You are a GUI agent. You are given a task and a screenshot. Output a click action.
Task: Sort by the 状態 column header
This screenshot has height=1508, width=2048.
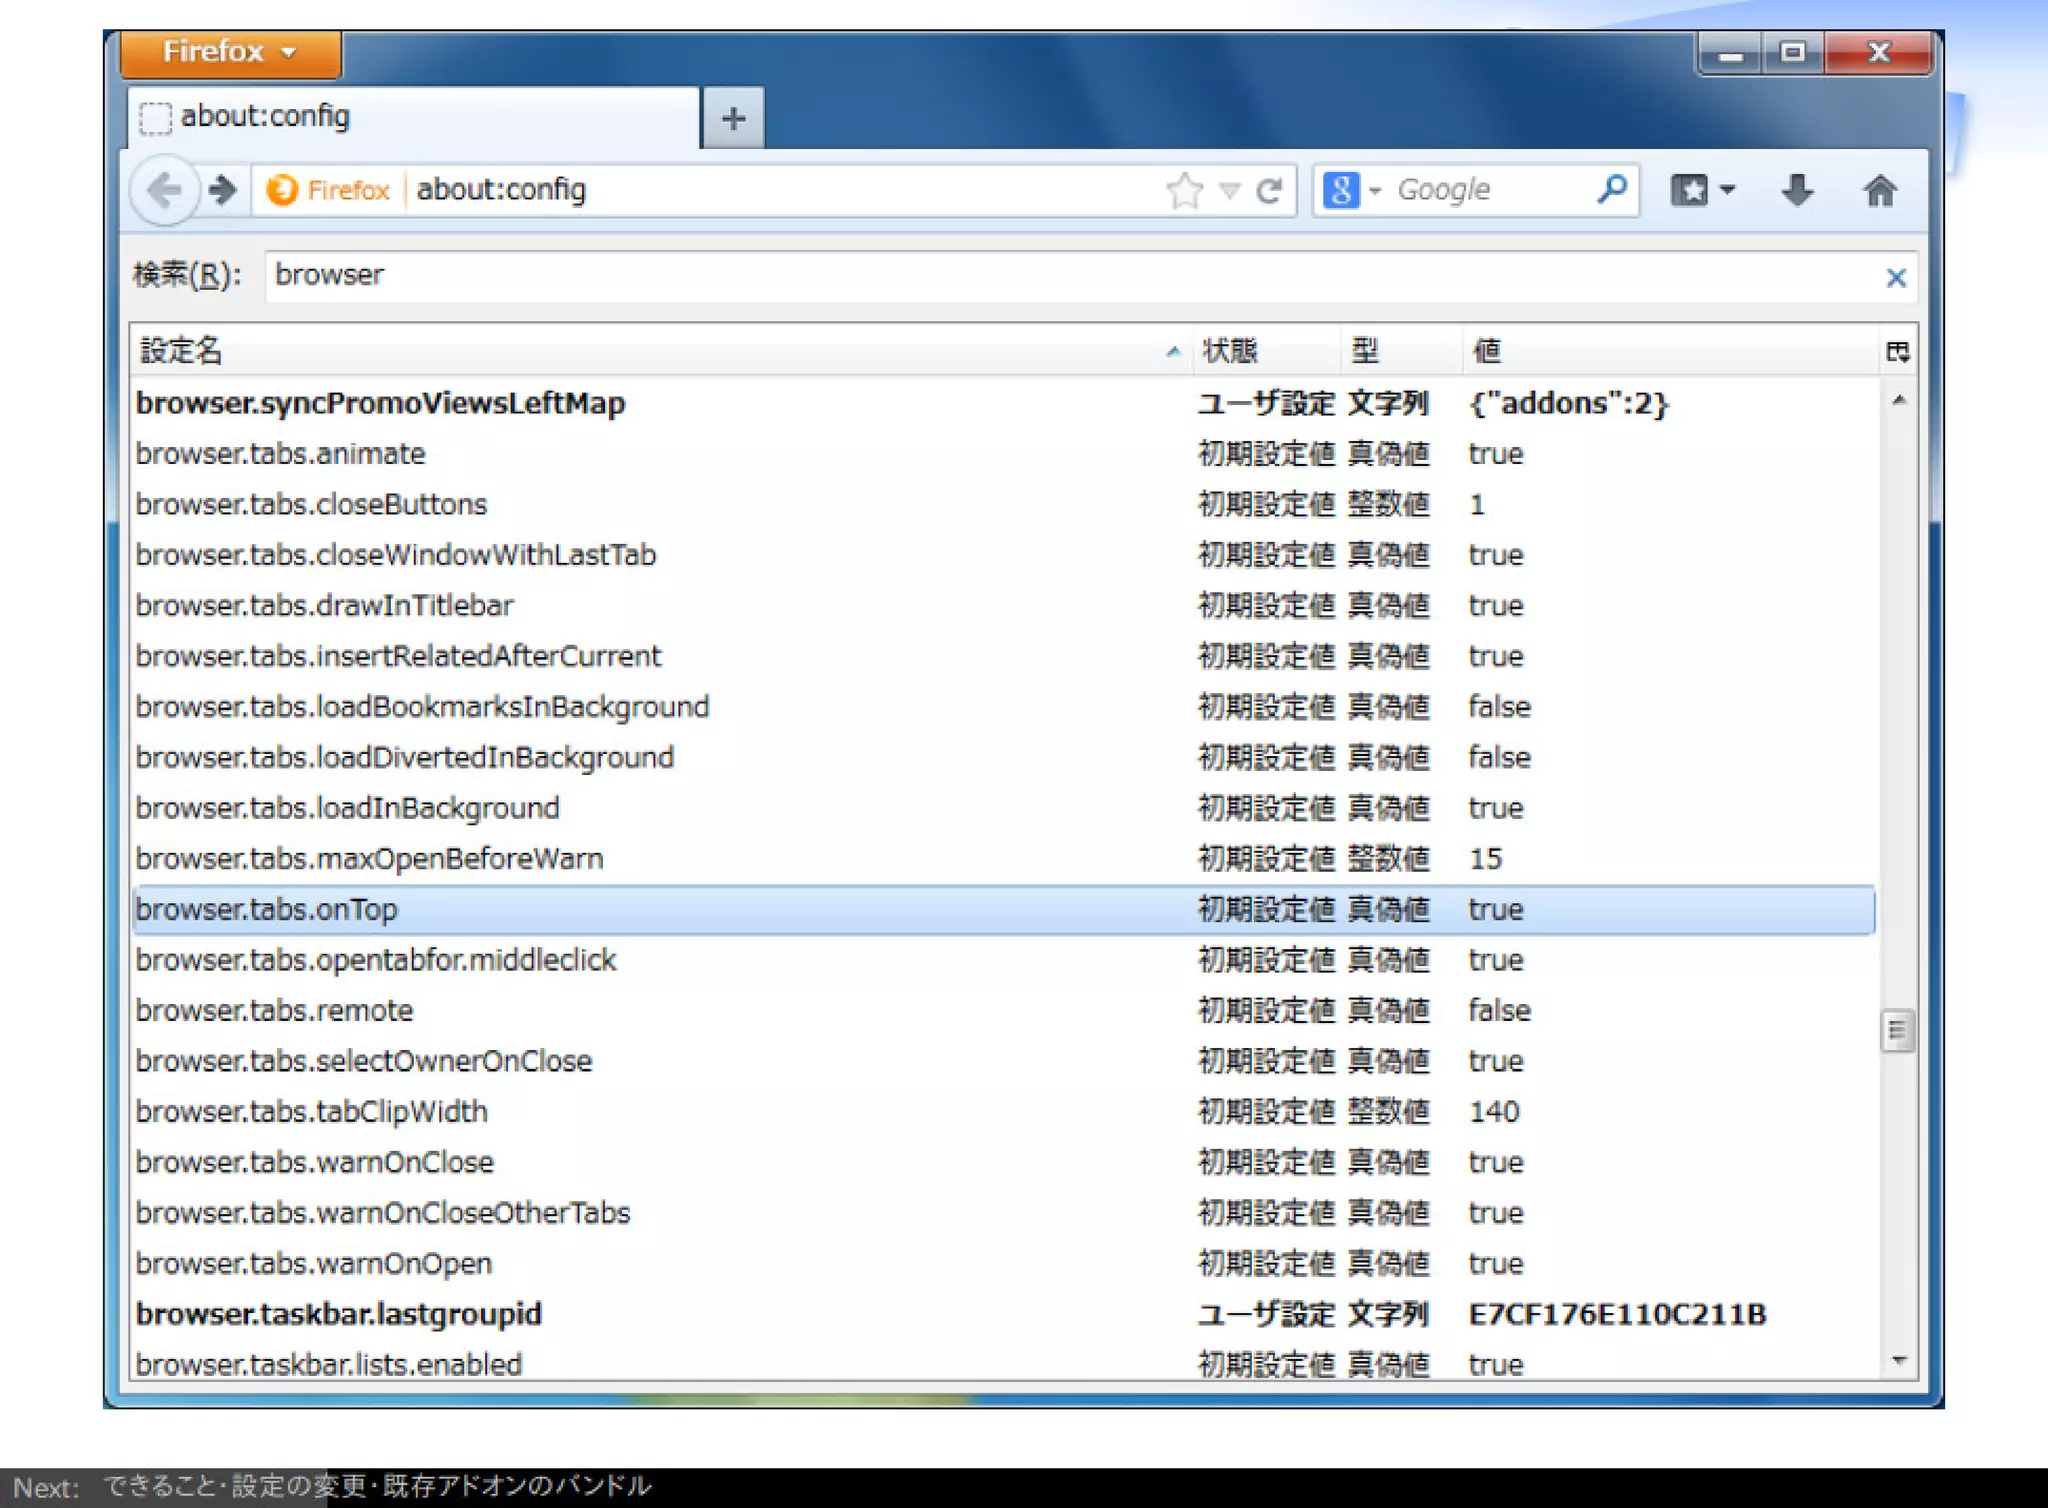1266,351
